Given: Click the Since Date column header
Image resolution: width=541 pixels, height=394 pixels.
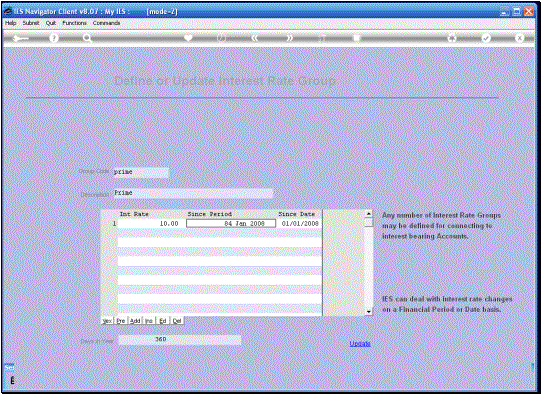Looking at the screenshot, I should click(x=297, y=214).
